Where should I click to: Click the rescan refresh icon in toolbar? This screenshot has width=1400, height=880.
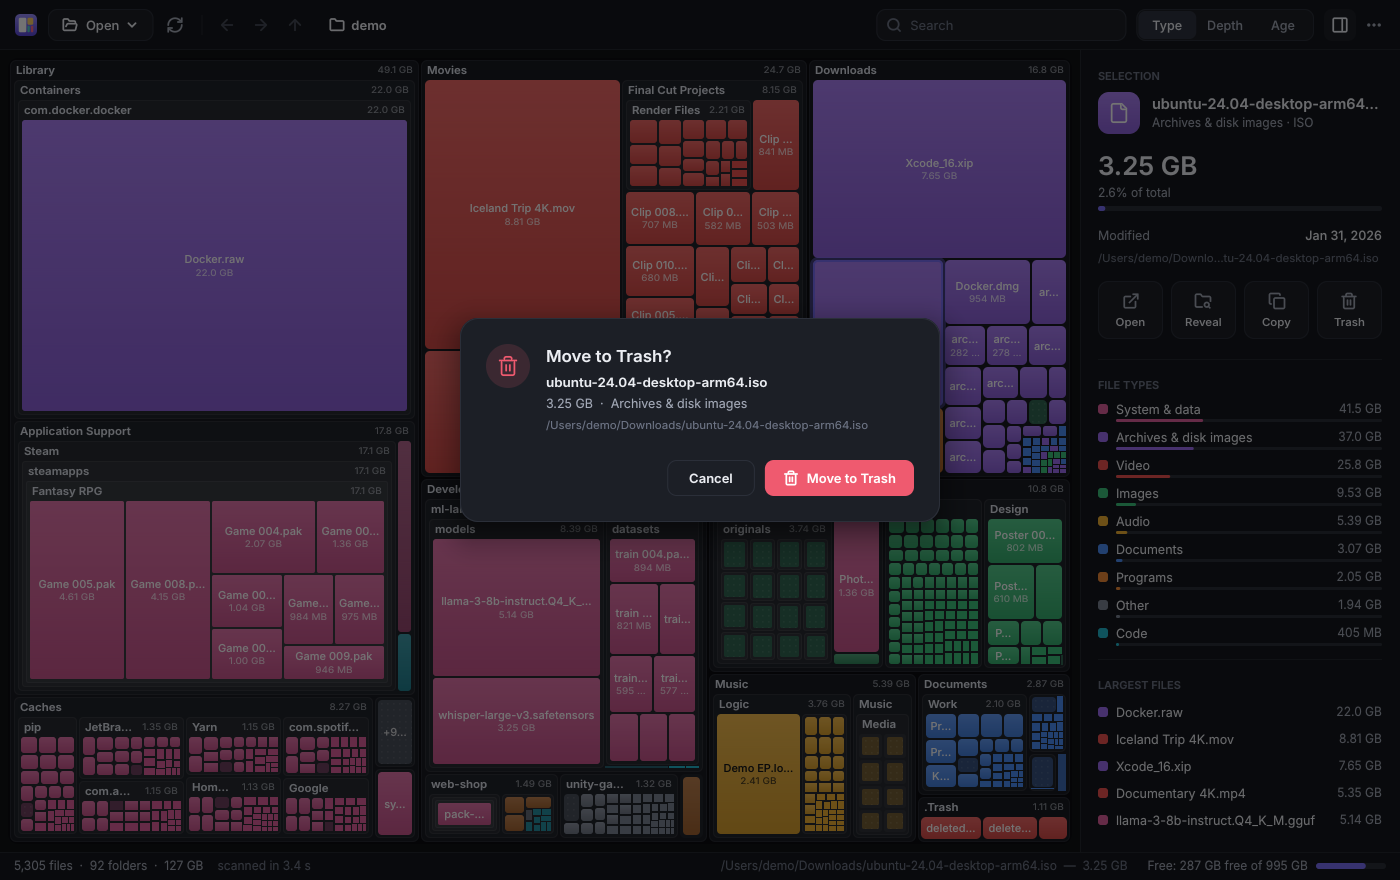[x=175, y=25]
